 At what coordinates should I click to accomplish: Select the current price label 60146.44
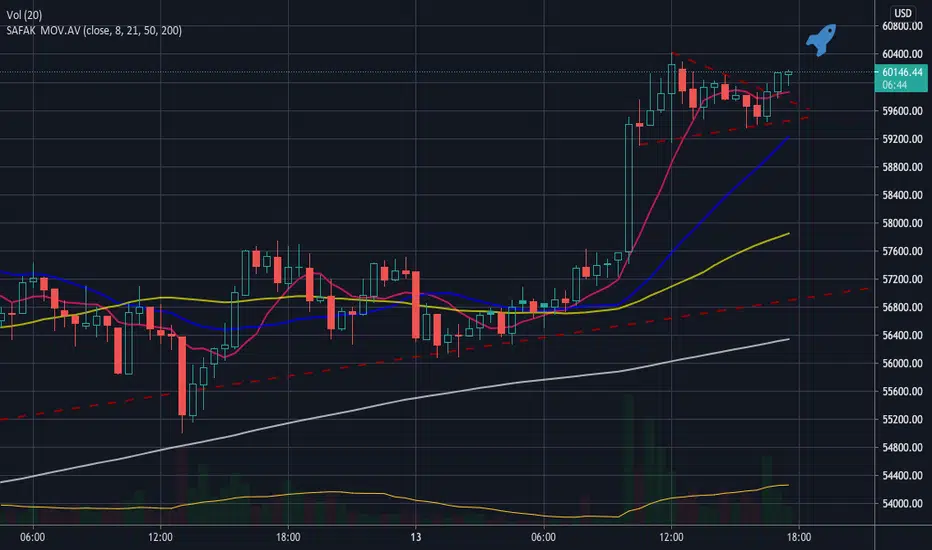[x=902, y=73]
